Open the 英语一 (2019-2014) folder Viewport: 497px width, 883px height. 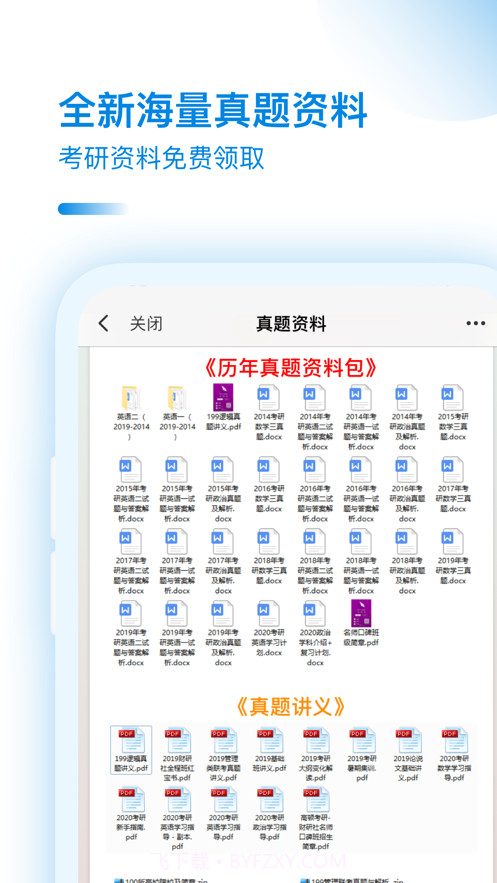[x=177, y=413]
